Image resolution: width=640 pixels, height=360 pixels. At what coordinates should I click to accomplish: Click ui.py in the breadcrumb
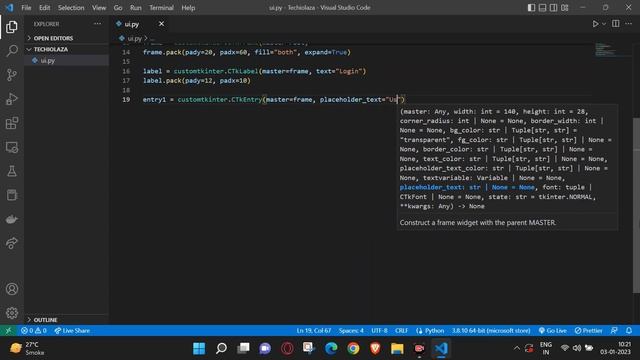point(134,38)
